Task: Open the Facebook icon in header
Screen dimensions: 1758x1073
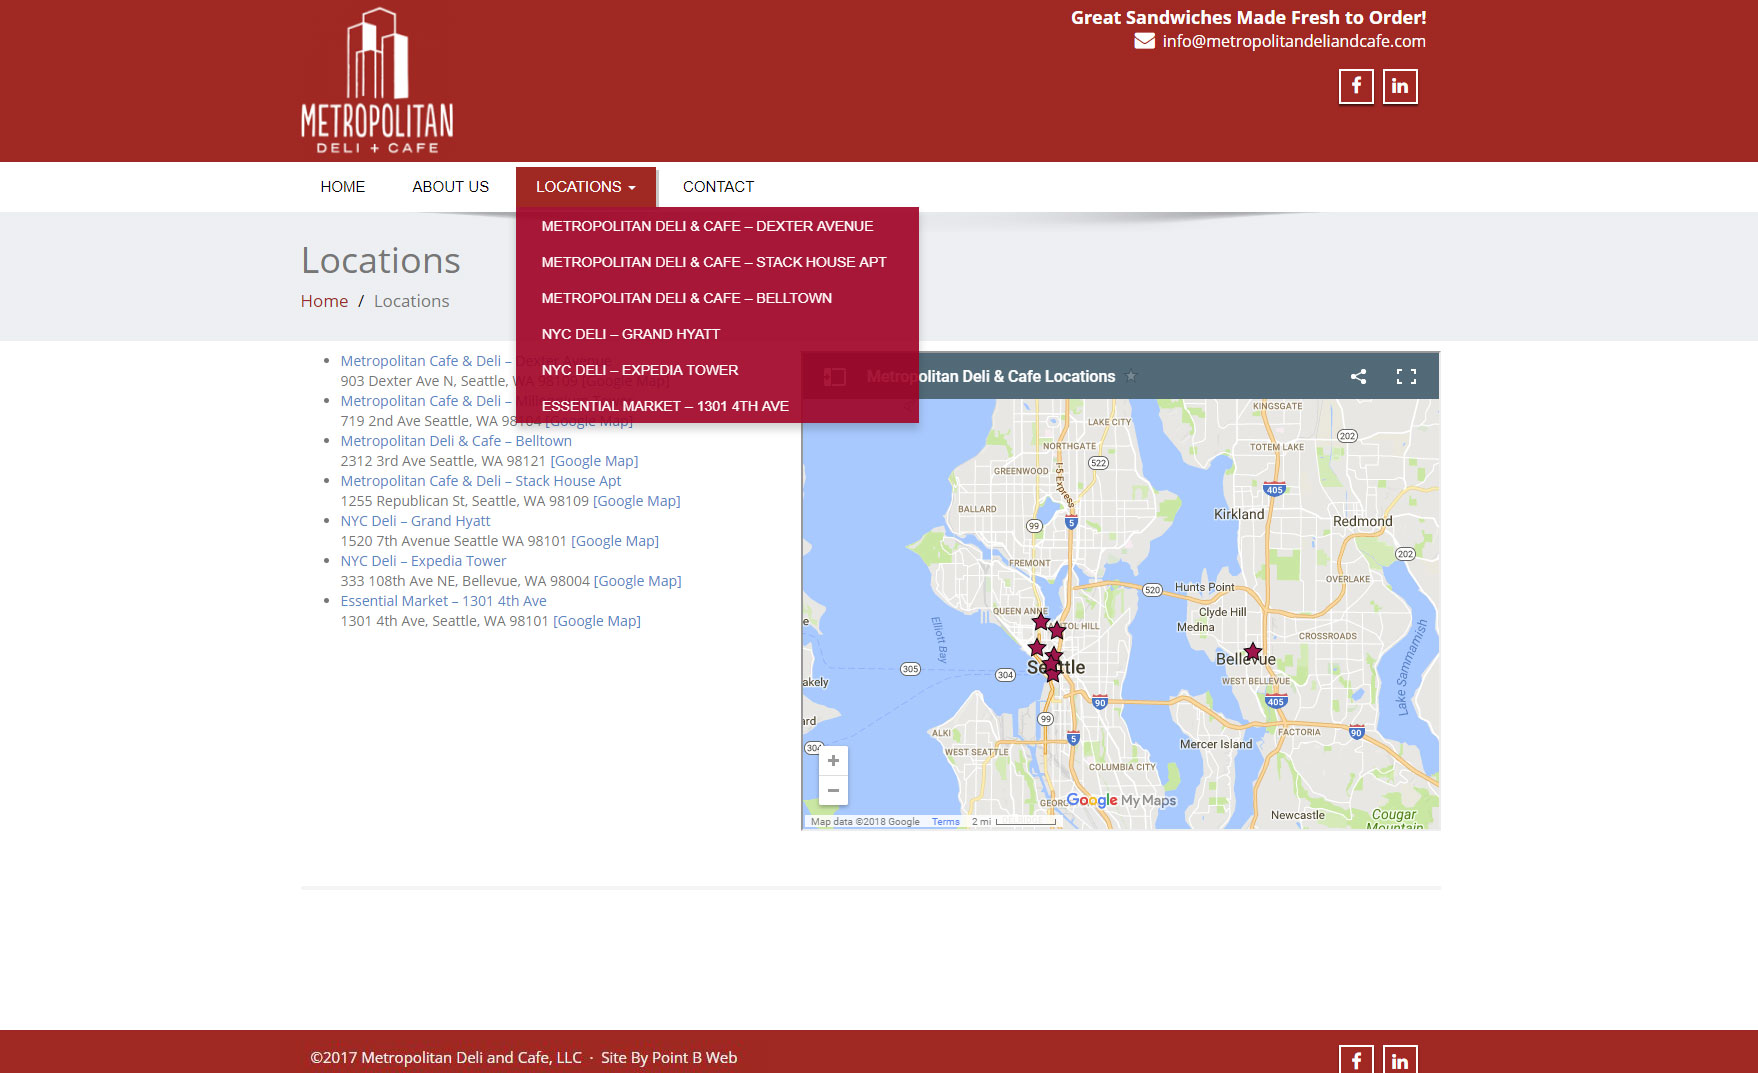Action: [x=1356, y=86]
